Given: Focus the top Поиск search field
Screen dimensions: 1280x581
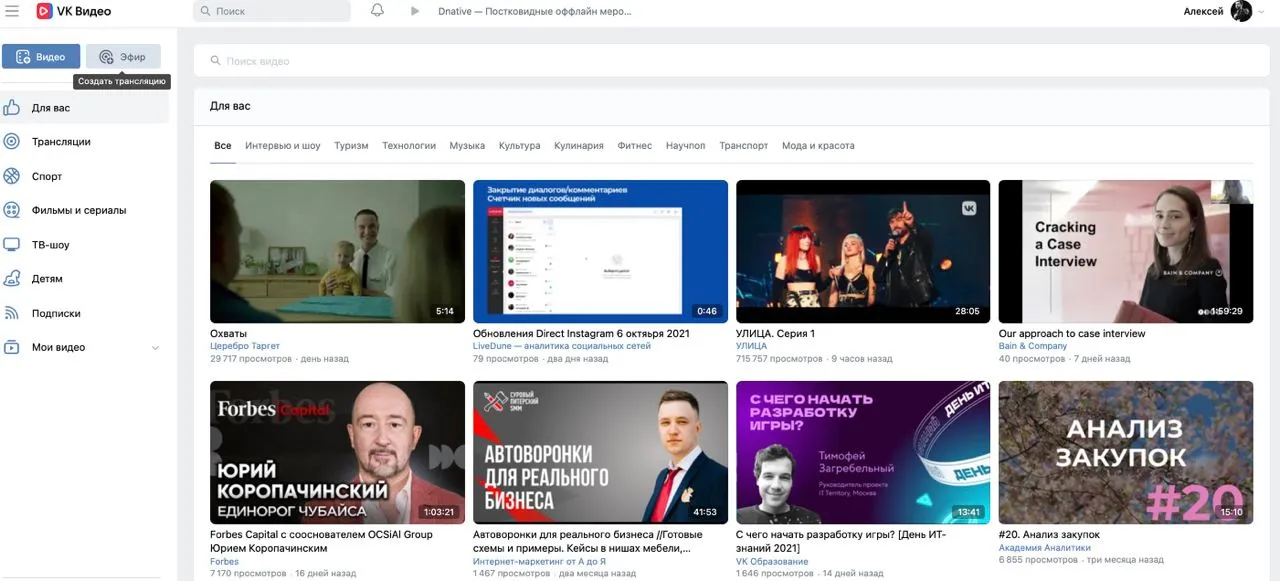Looking at the screenshot, I should [x=272, y=11].
